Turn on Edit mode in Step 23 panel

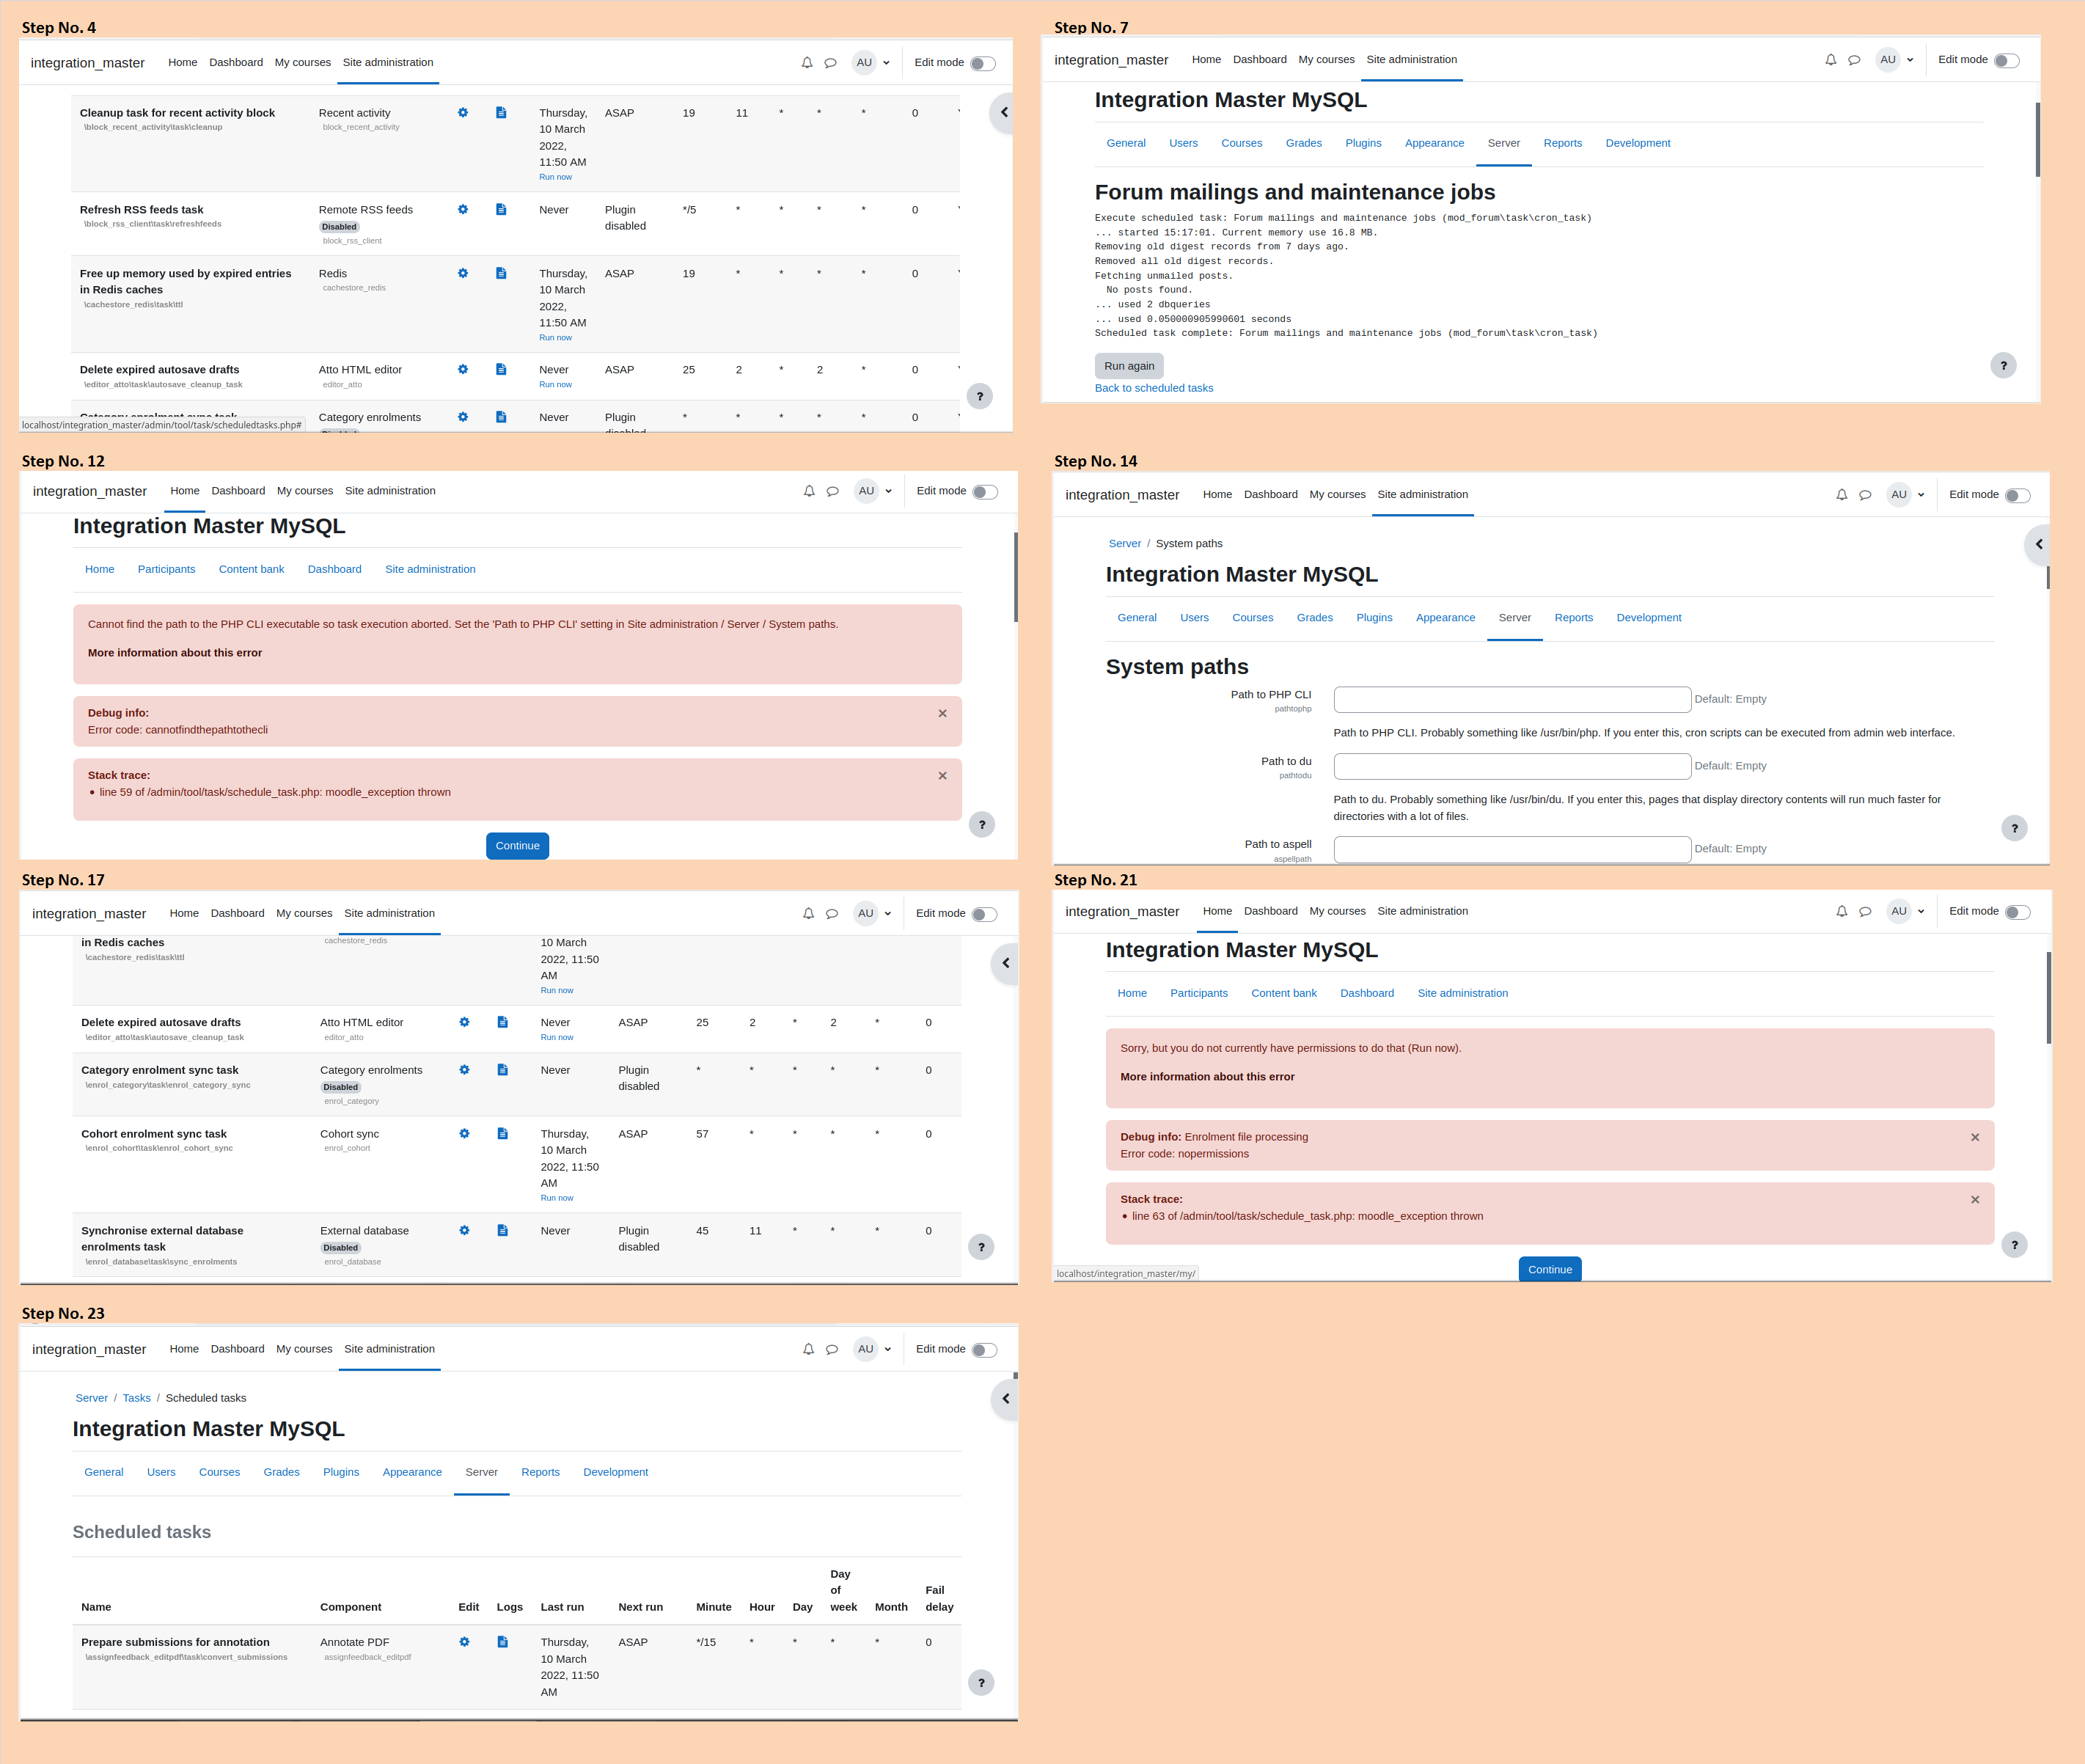click(x=985, y=1351)
